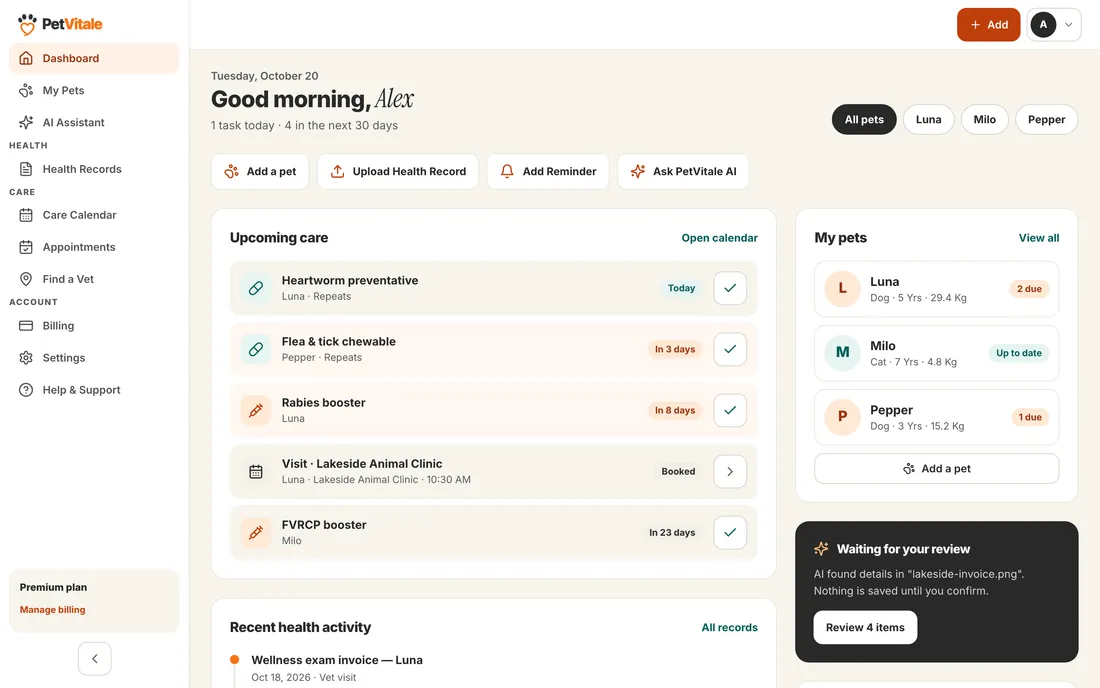
Task: Check off Rabies booster task
Action: (730, 410)
